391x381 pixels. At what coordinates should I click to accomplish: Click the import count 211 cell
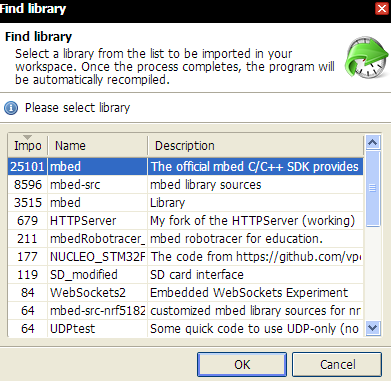click(28, 238)
